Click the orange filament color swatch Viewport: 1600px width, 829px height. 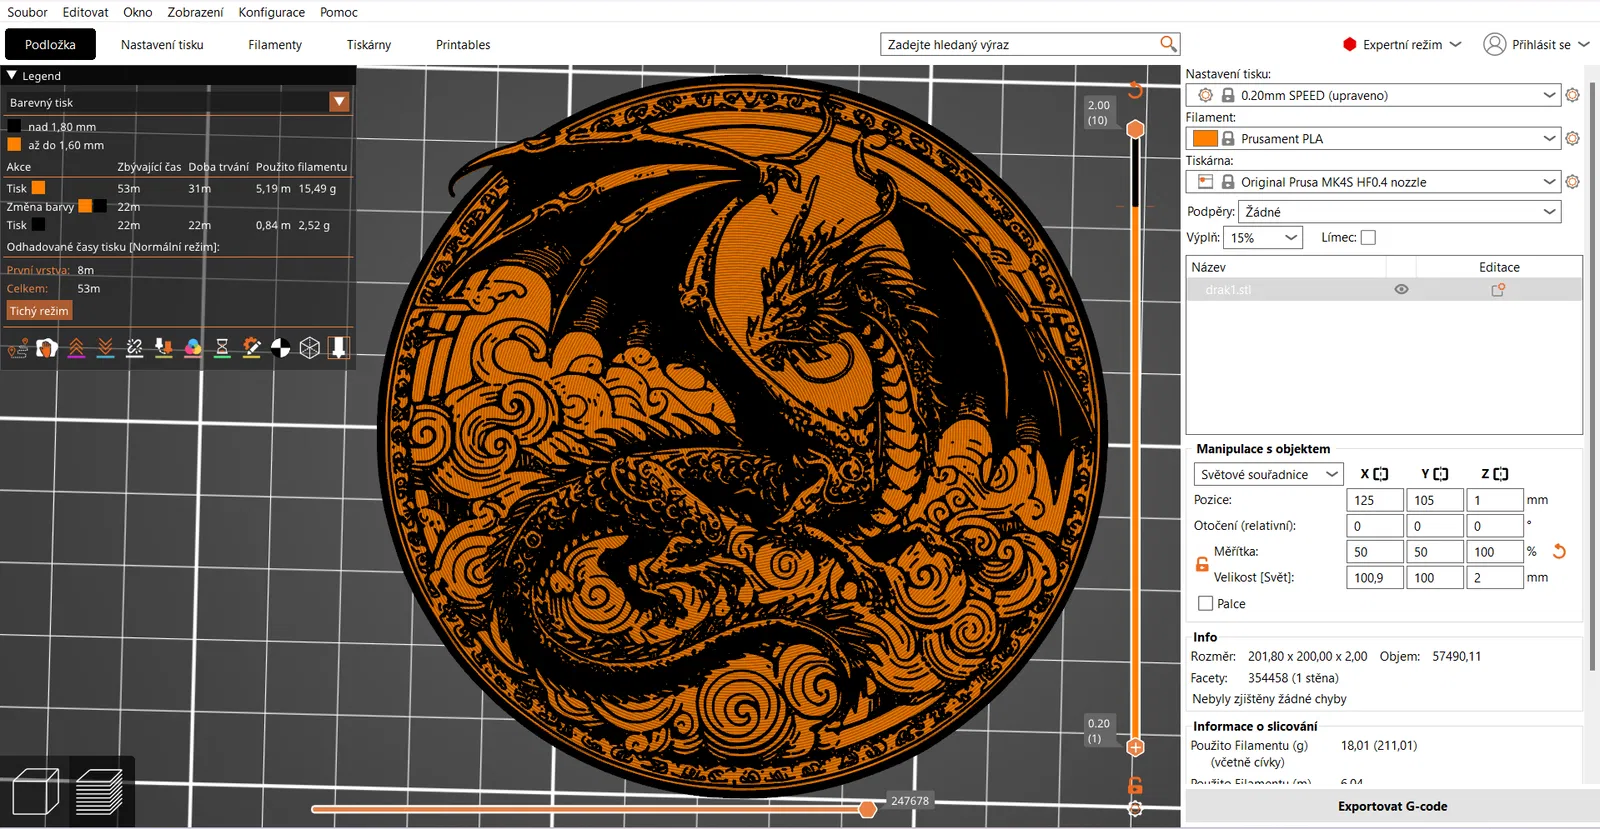[x=1205, y=138]
